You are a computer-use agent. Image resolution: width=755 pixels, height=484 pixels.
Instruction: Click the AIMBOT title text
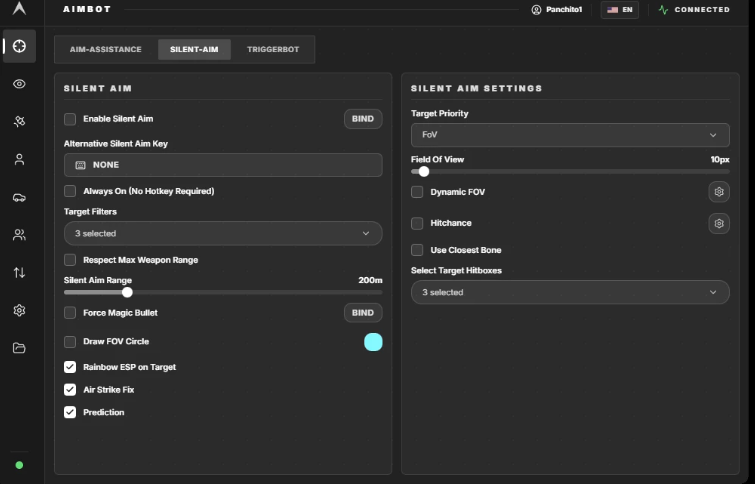87,9
